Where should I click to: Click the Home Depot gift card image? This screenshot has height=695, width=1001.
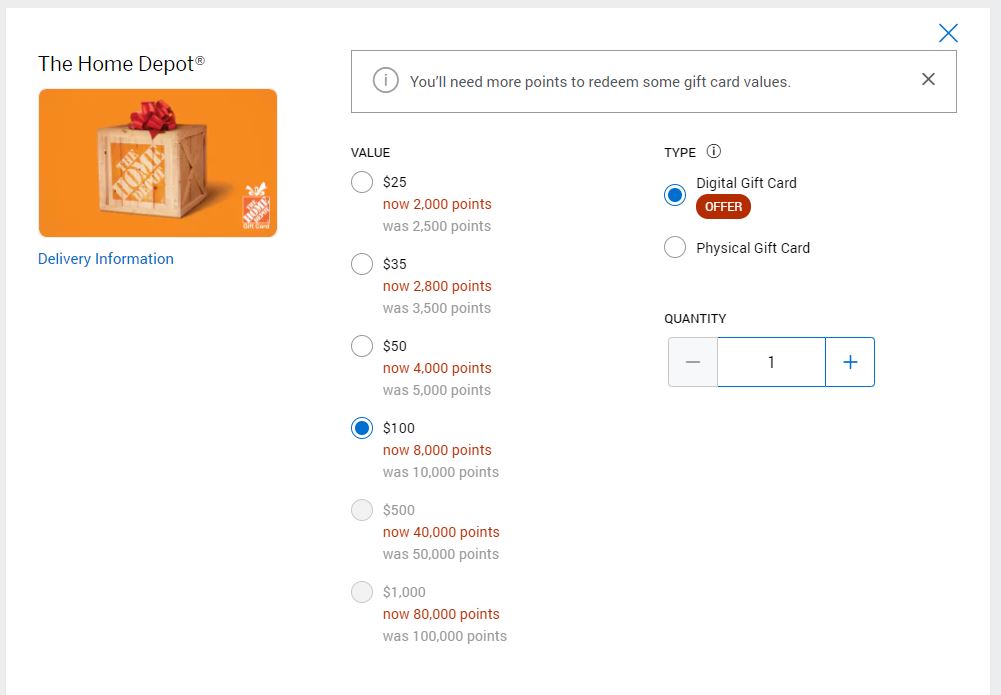tap(157, 163)
